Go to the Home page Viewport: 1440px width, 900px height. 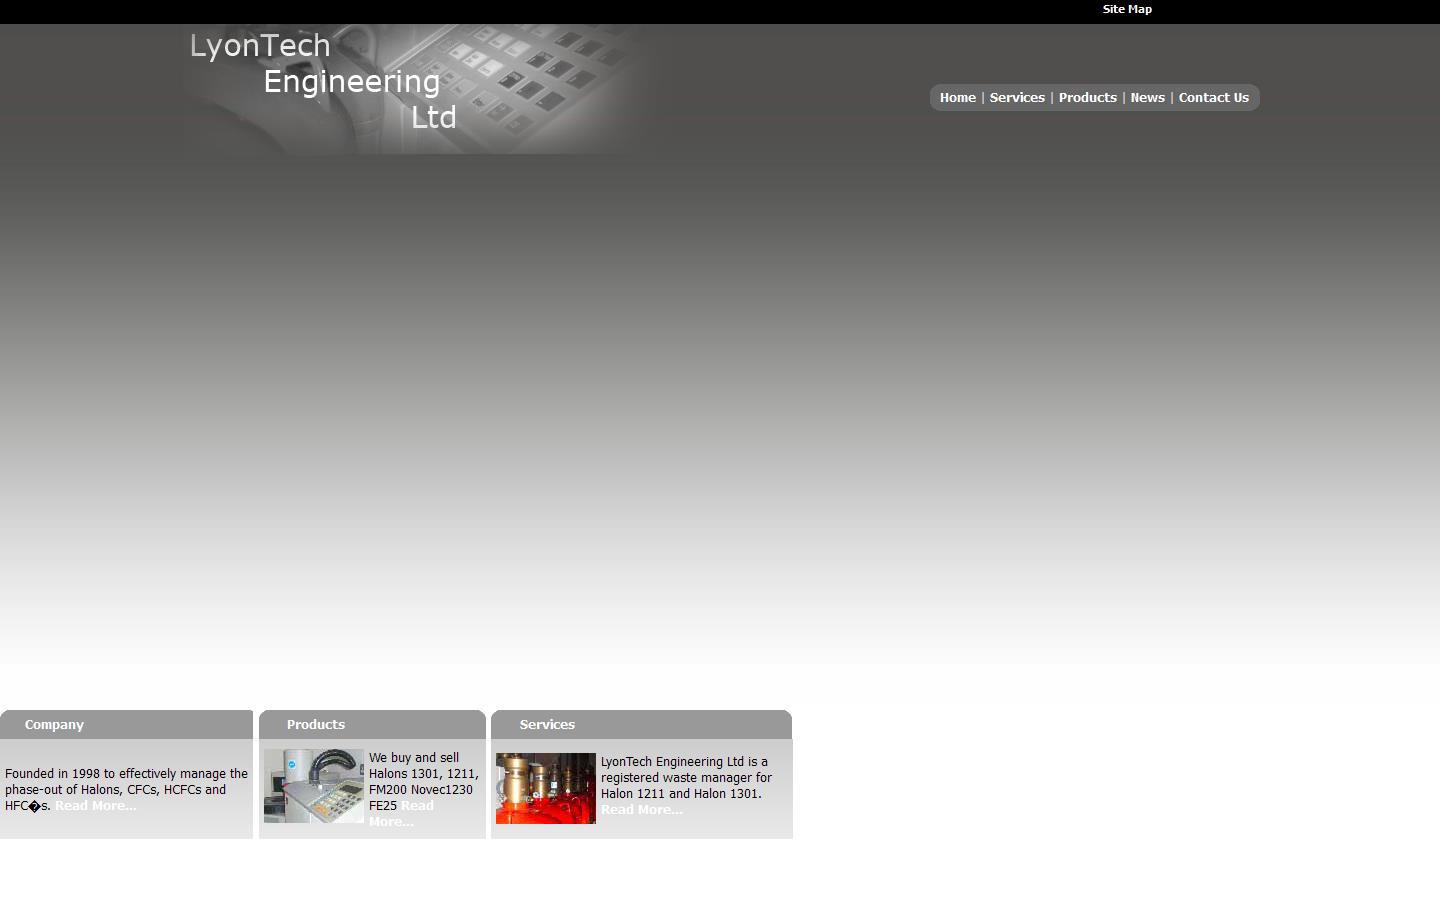click(957, 98)
